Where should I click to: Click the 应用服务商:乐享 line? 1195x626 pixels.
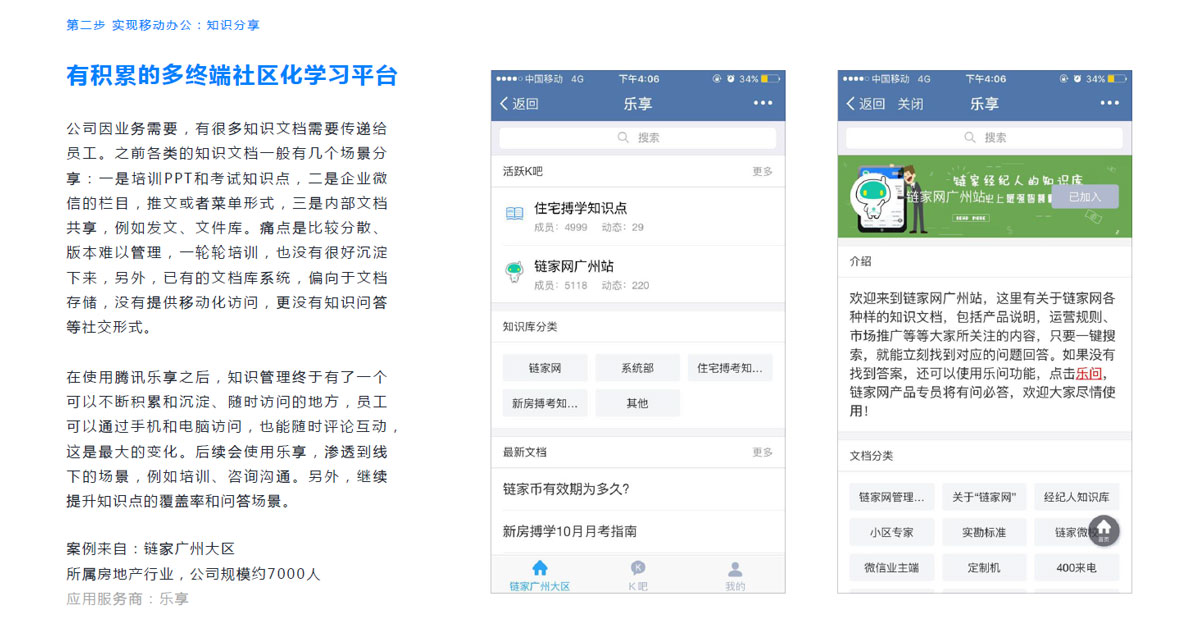pyautogui.click(x=127, y=599)
